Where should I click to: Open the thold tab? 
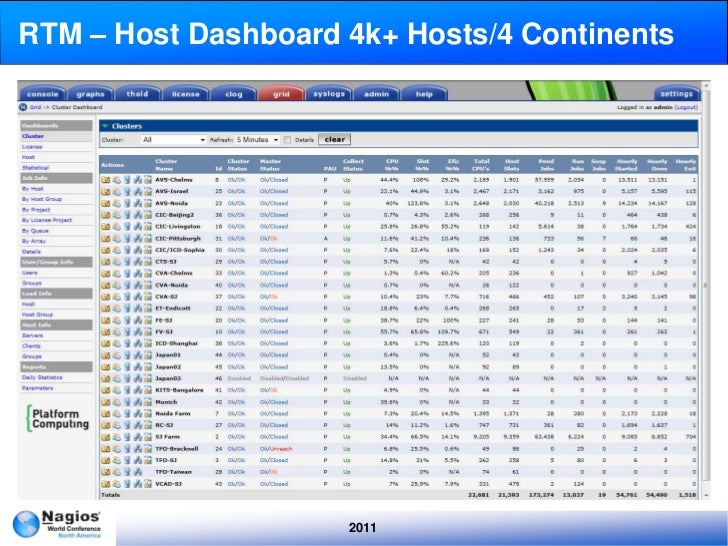[x=137, y=94]
